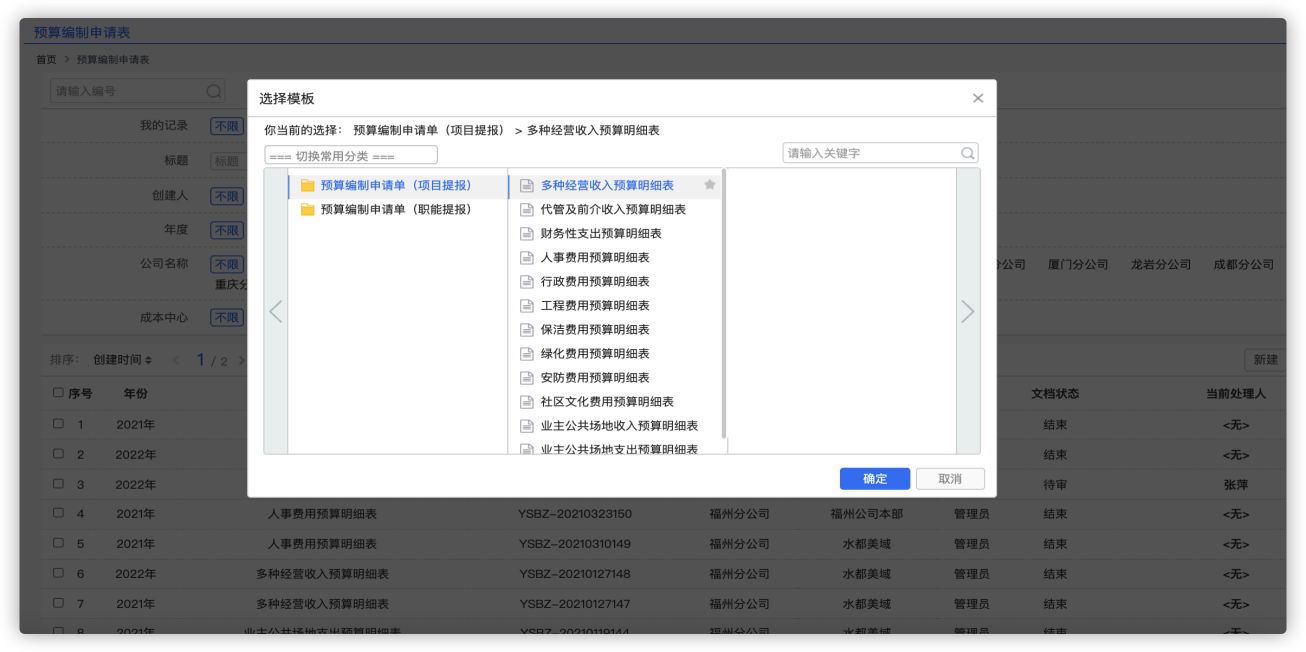Choose 人事费用预算明细表 in template list
1306x652 pixels.
pos(595,258)
